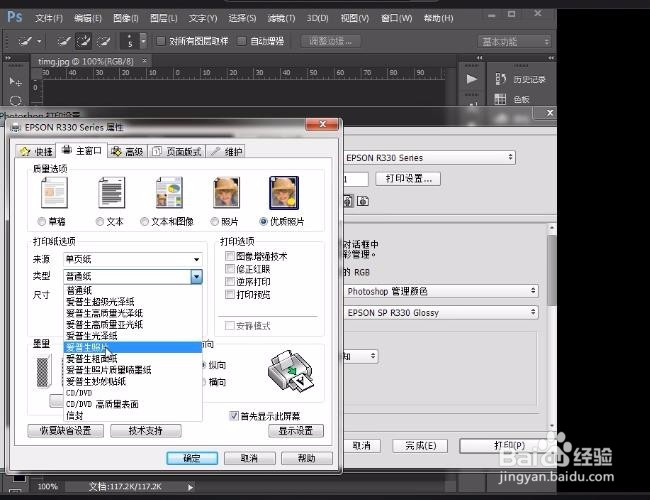Click the 显示设置 button
The width and height of the screenshot is (650, 500).
[x=296, y=431]
